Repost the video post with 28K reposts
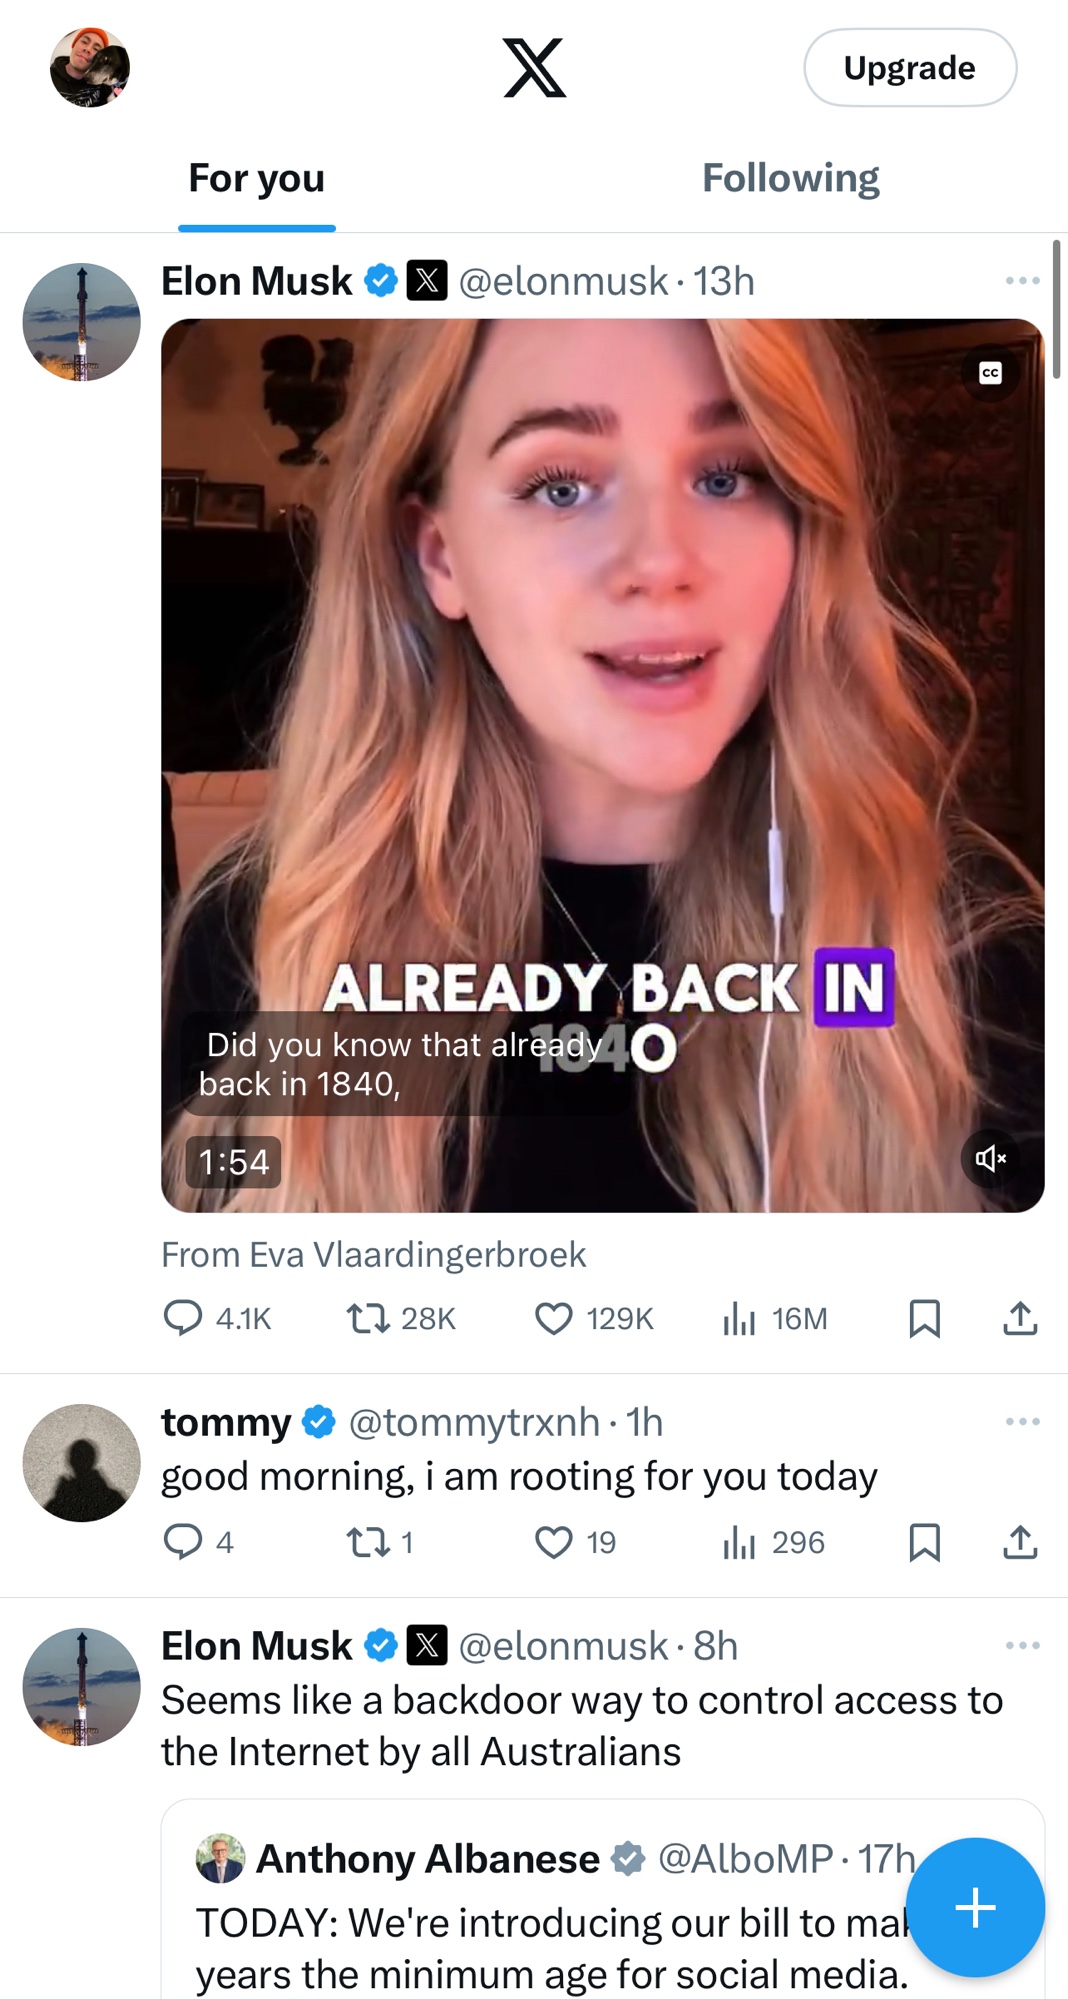Image resolution: width=1068 pixels, height=2000 pixels. tap(368, 1318)
